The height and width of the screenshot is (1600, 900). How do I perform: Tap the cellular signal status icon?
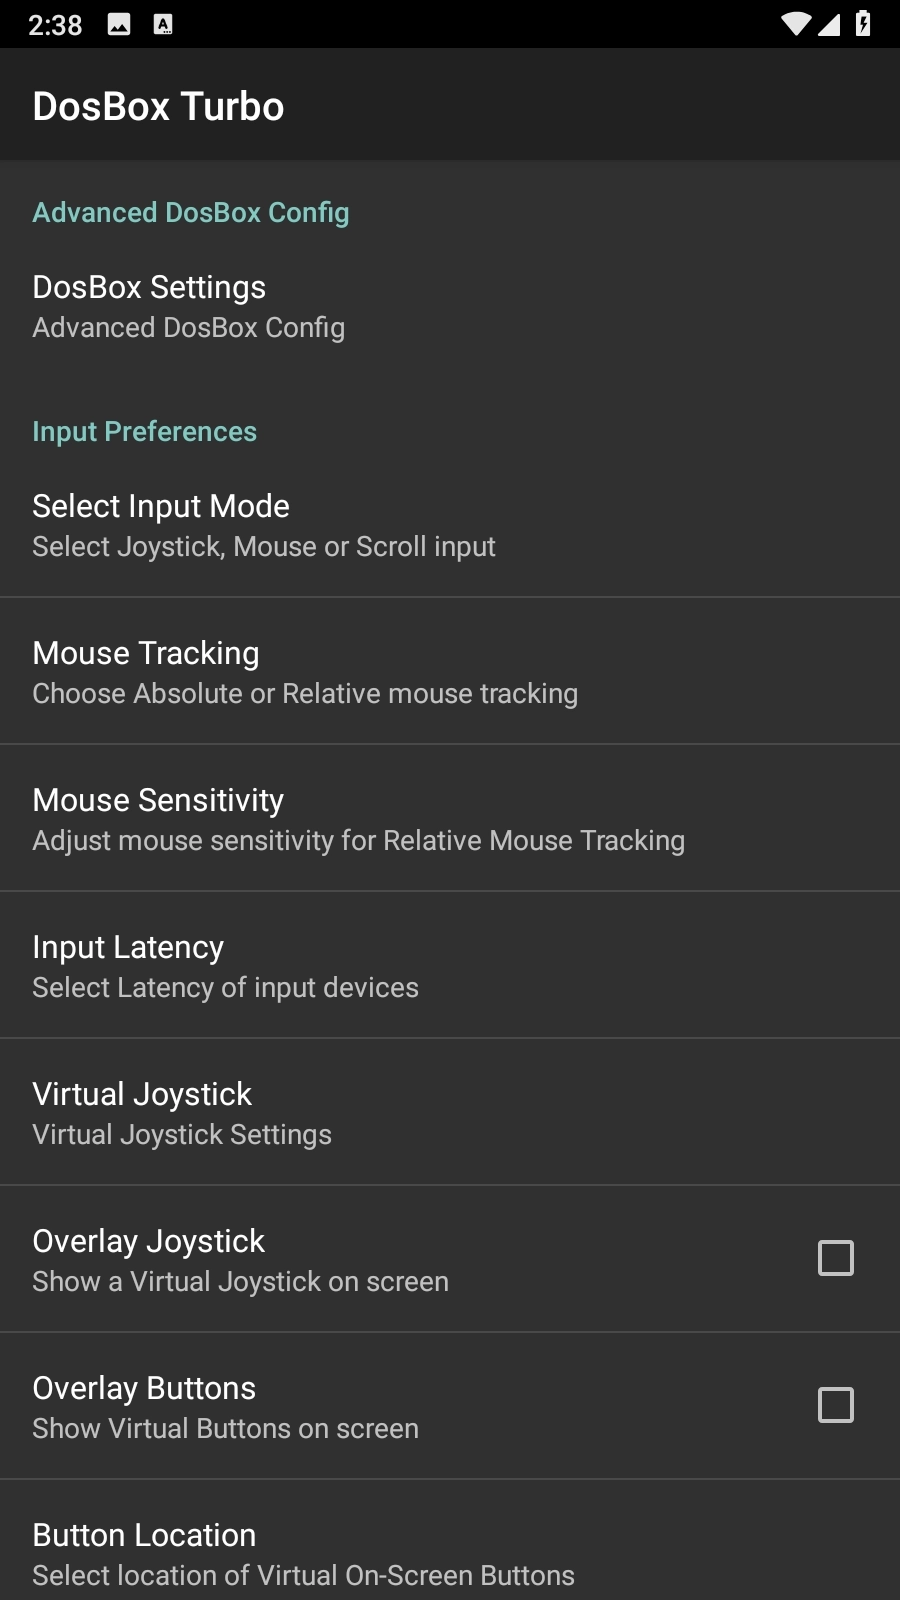point(829,24)
